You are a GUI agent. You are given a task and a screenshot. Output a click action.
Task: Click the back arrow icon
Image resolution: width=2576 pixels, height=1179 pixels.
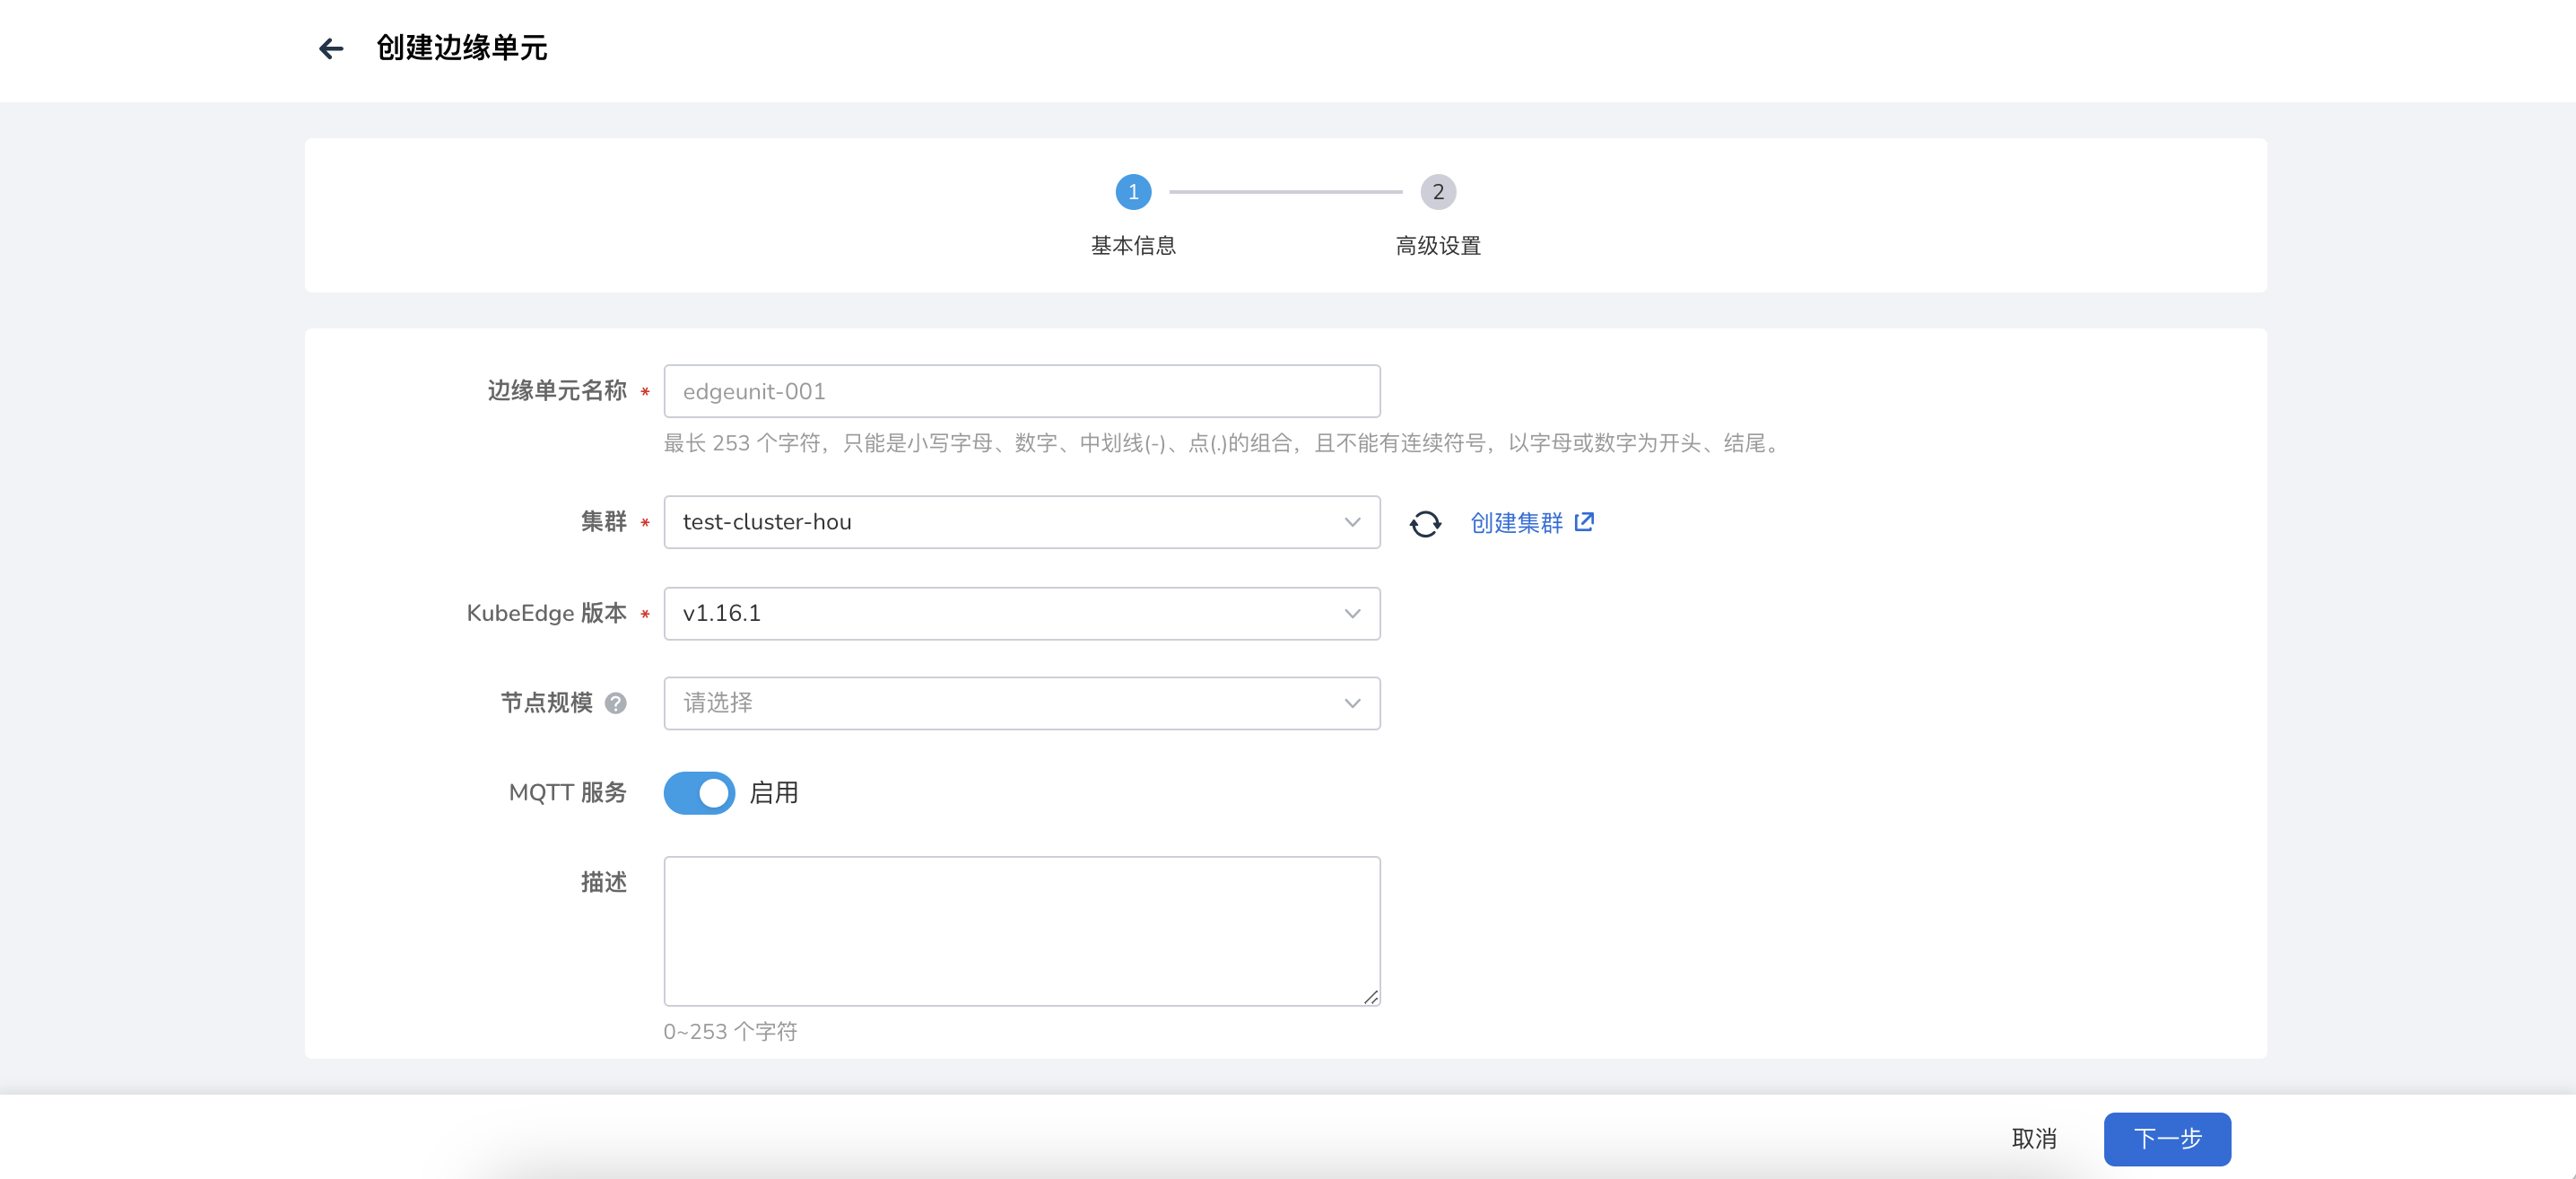[x=331, y=48]
